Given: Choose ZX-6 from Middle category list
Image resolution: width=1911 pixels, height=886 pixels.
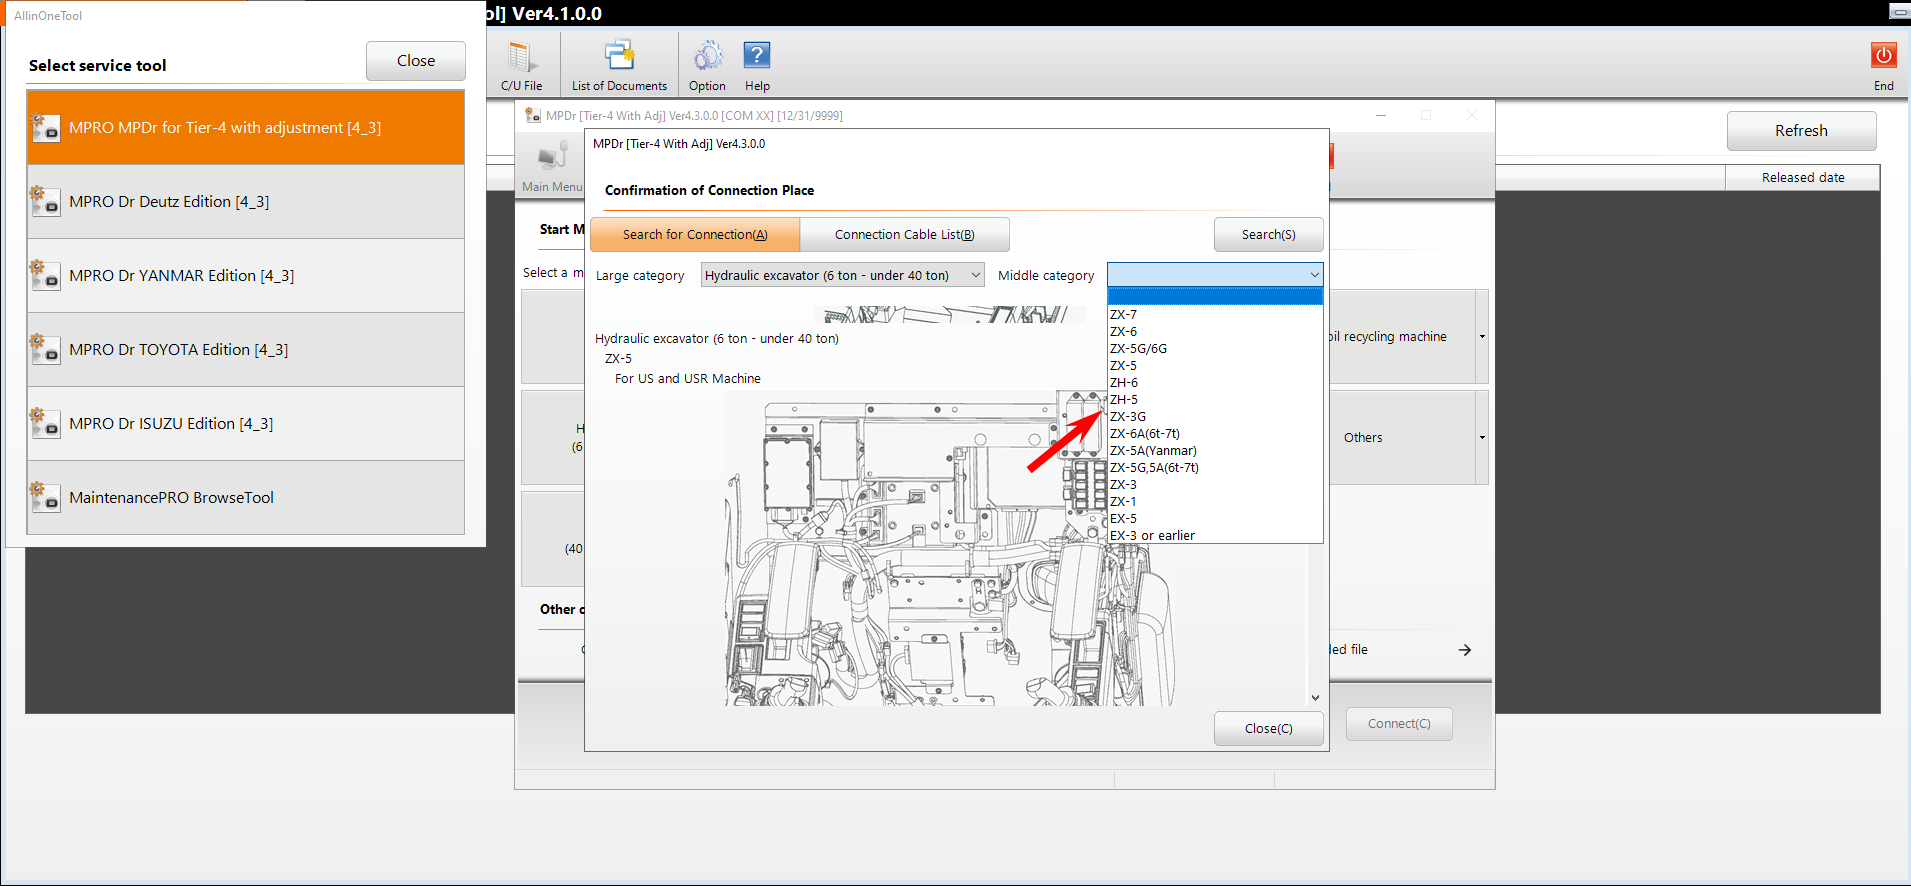Looking at the screenshot, I should [1215, 332].
